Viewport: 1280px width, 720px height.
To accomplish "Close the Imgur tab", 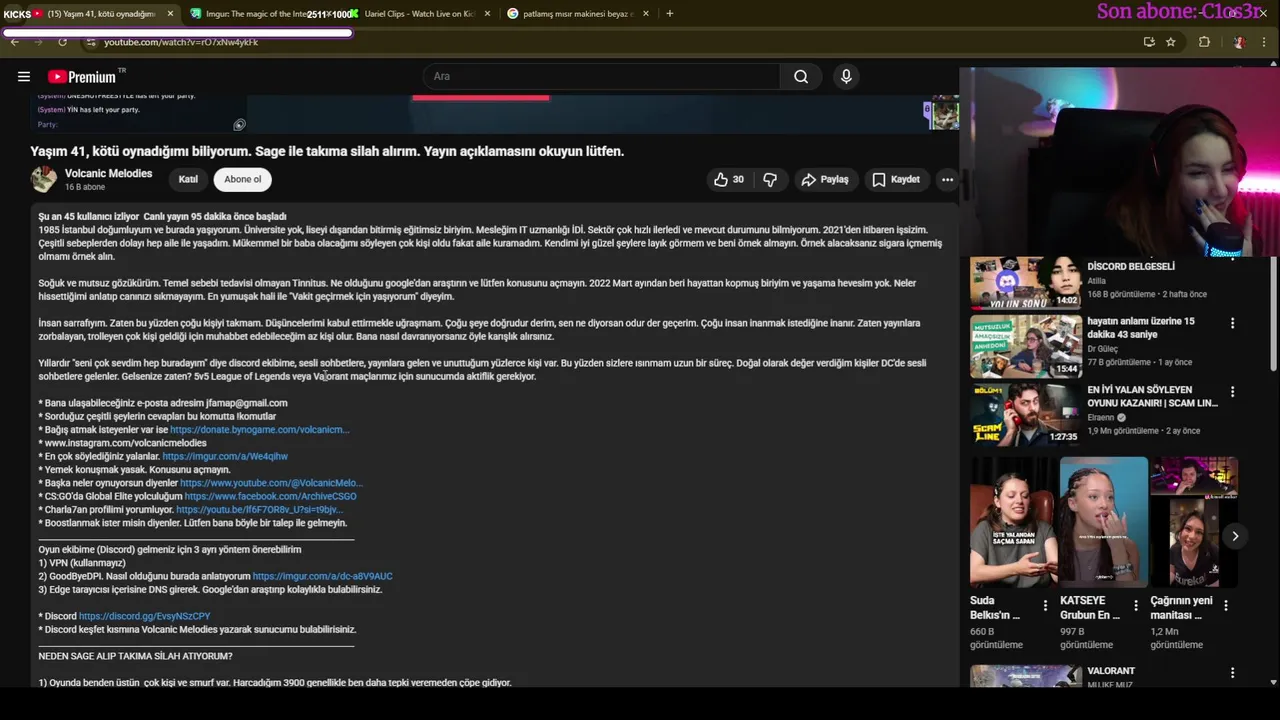I will click(x=329, y=14).
